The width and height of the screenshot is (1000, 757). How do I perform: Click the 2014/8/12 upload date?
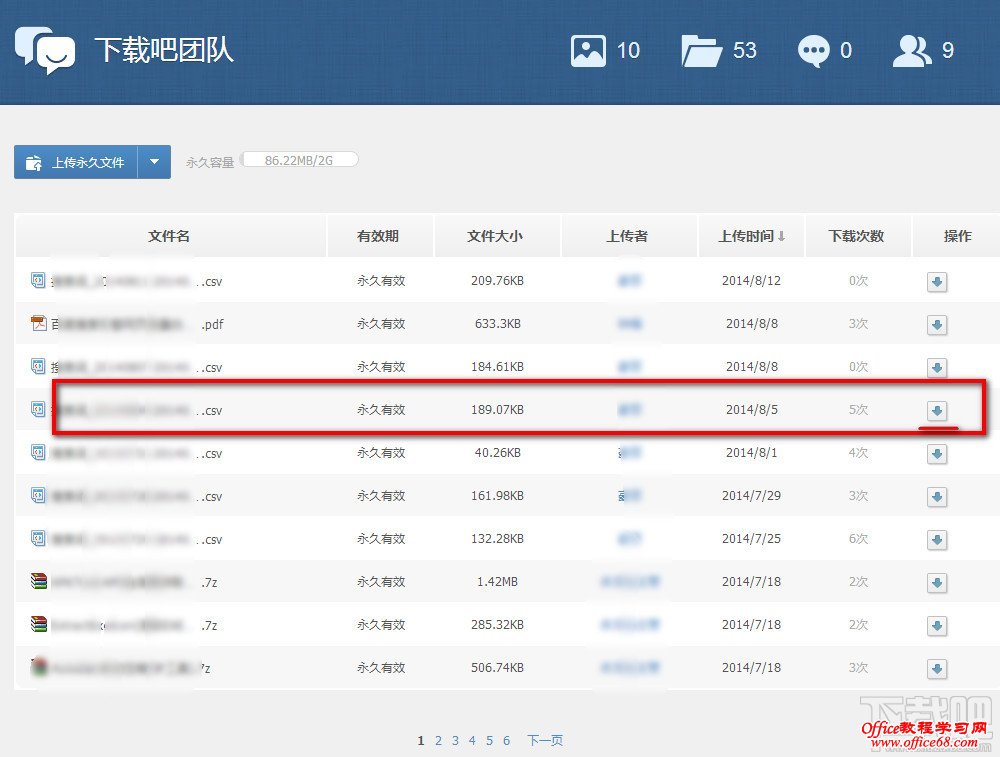(x=751, y=281)
